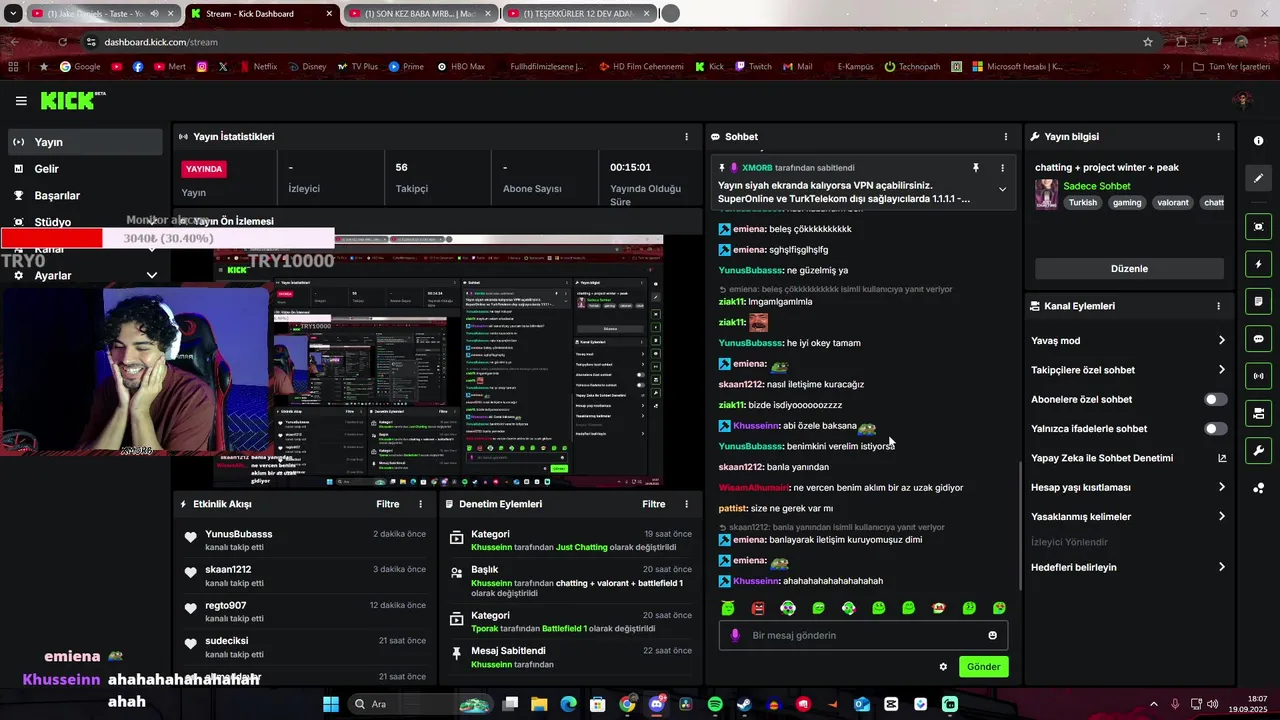Click the broadcast signal icon in the right rail
This screenshot has width=1280, height=720.
(1258, 376)
